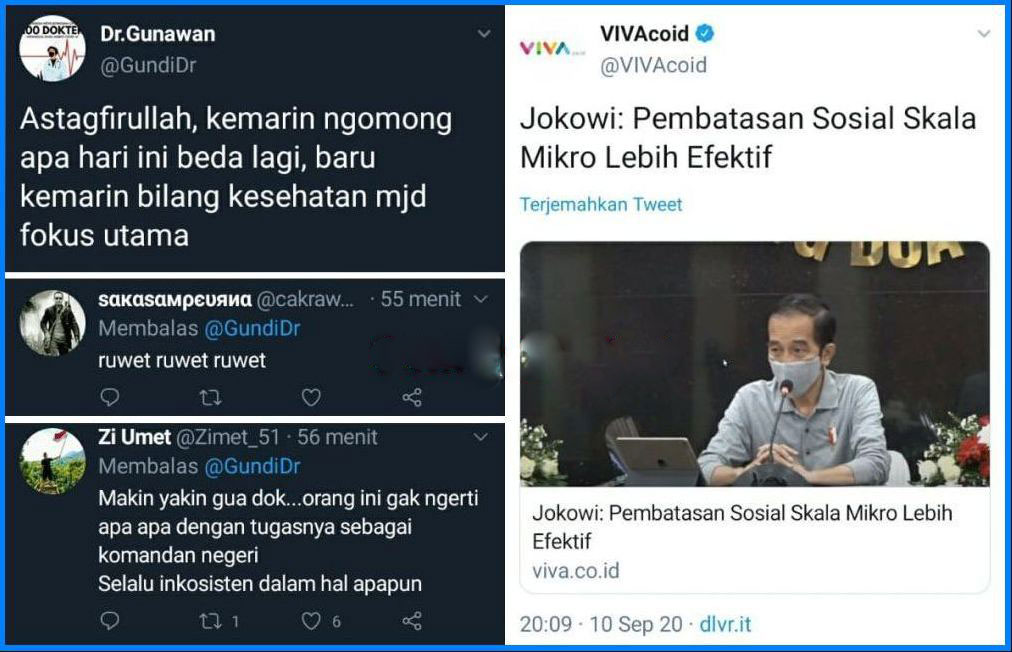Viewport: 1012px width, 652px height.
Task: Expand options for sakasampeurna's reply
Action: [x=481, y=299]
